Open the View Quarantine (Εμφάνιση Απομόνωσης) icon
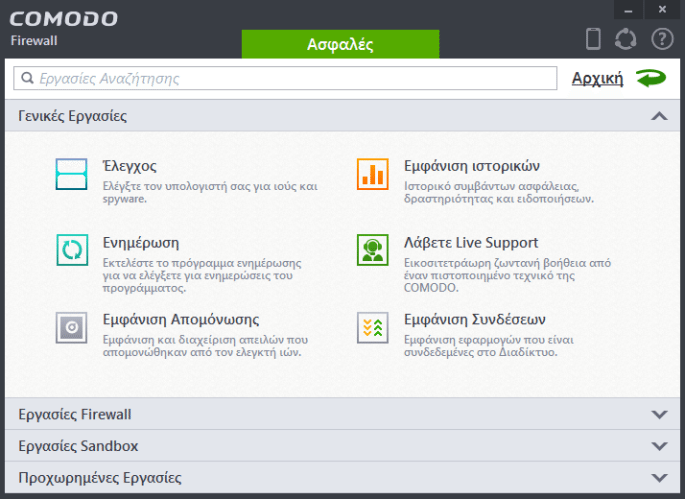 coord(71,327)
